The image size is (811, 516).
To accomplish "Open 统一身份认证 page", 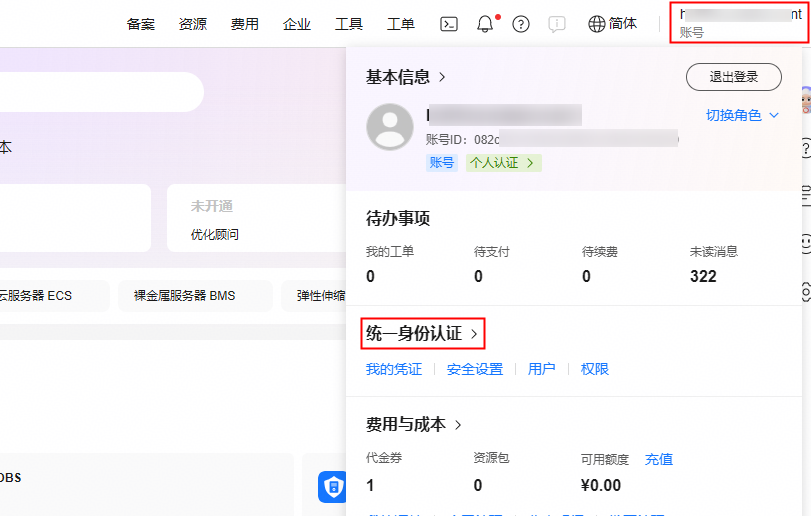I will pyautogui.click(x=422, y=333).
